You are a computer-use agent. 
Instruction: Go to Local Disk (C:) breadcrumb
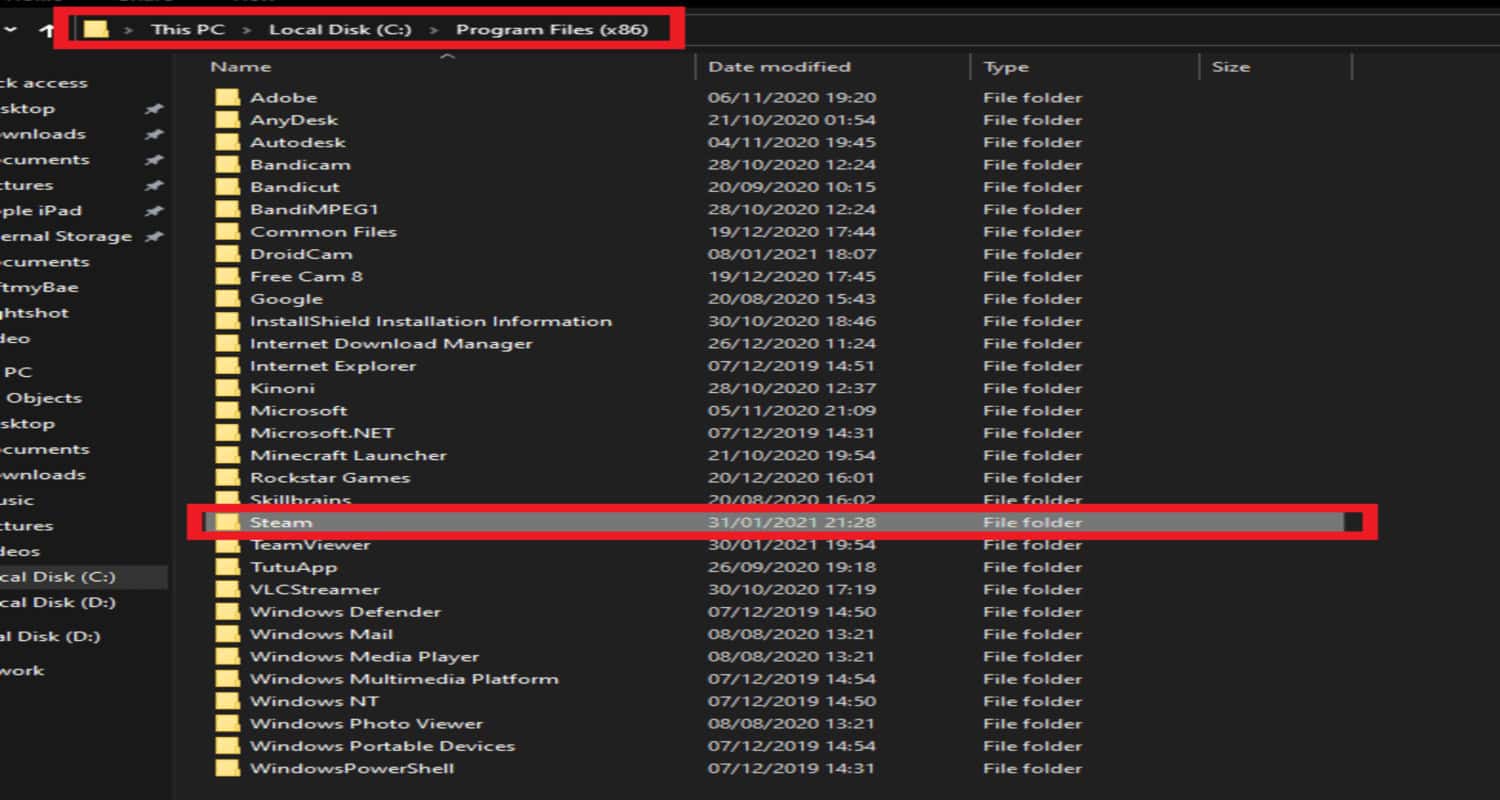point(340,29)
